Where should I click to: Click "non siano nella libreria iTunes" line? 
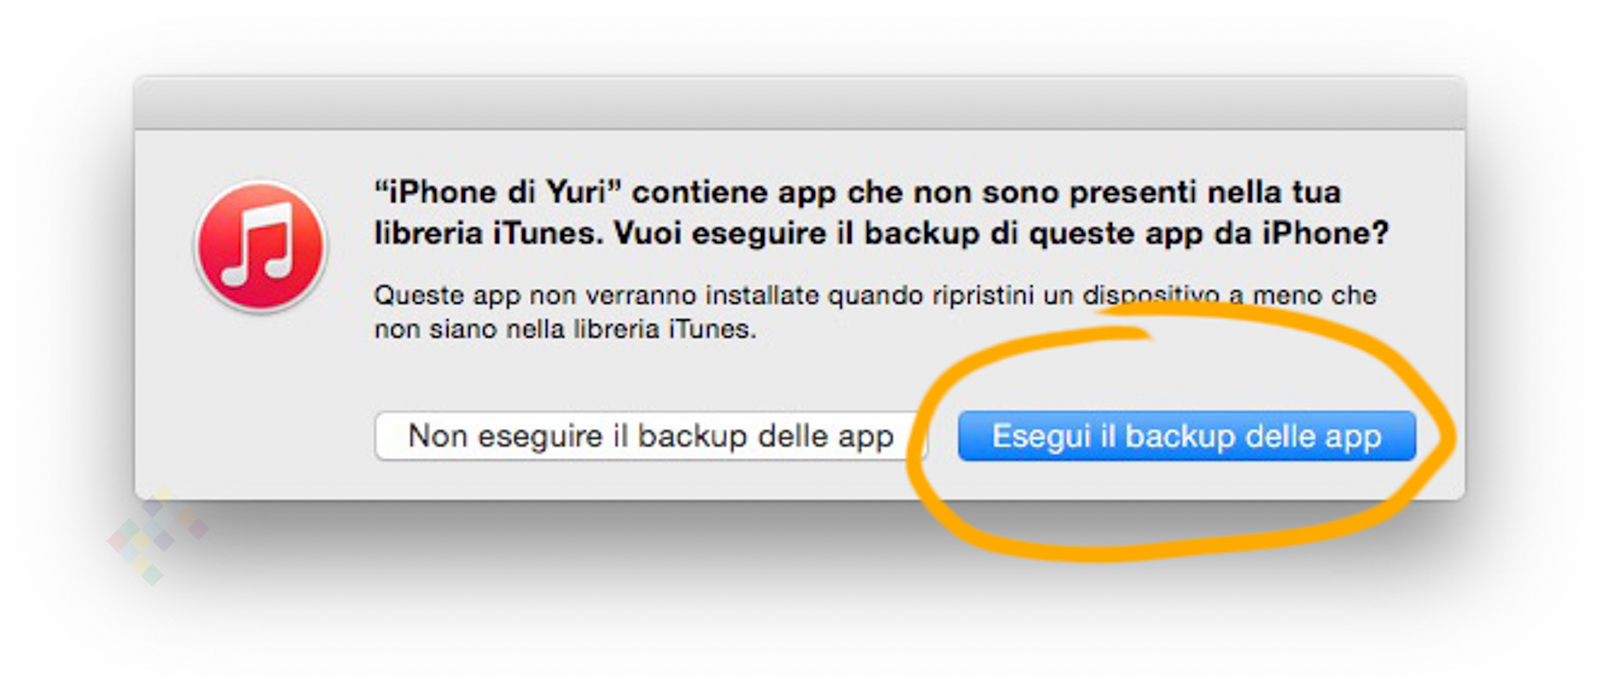(x=565, y=329)
